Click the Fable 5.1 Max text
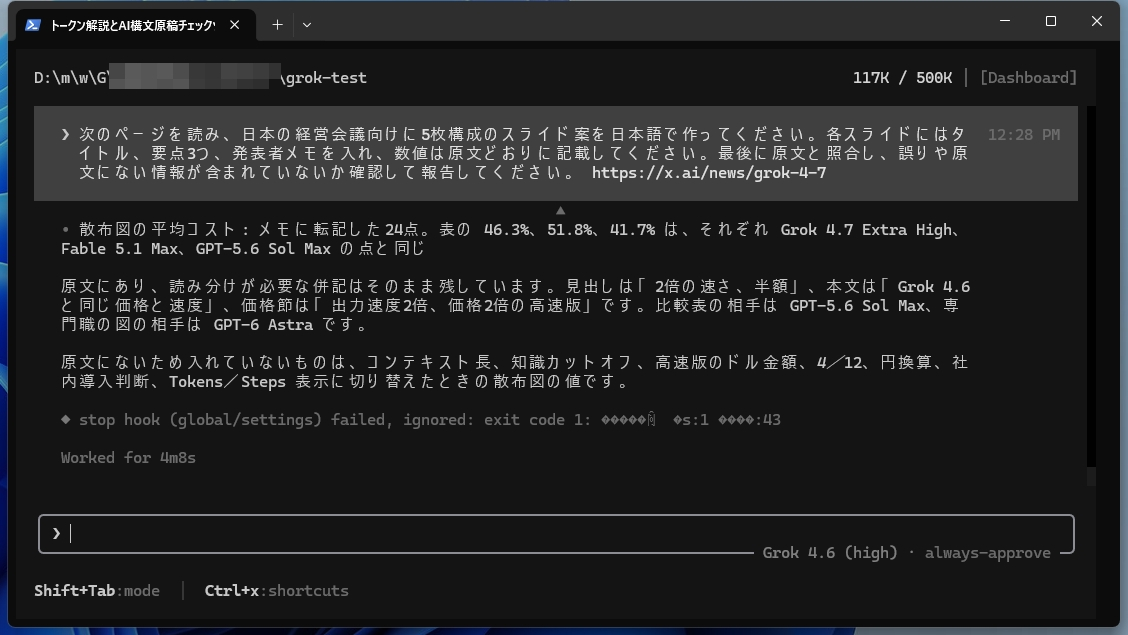The width and height of the screenshot is (1128, 635). [119, 249]
